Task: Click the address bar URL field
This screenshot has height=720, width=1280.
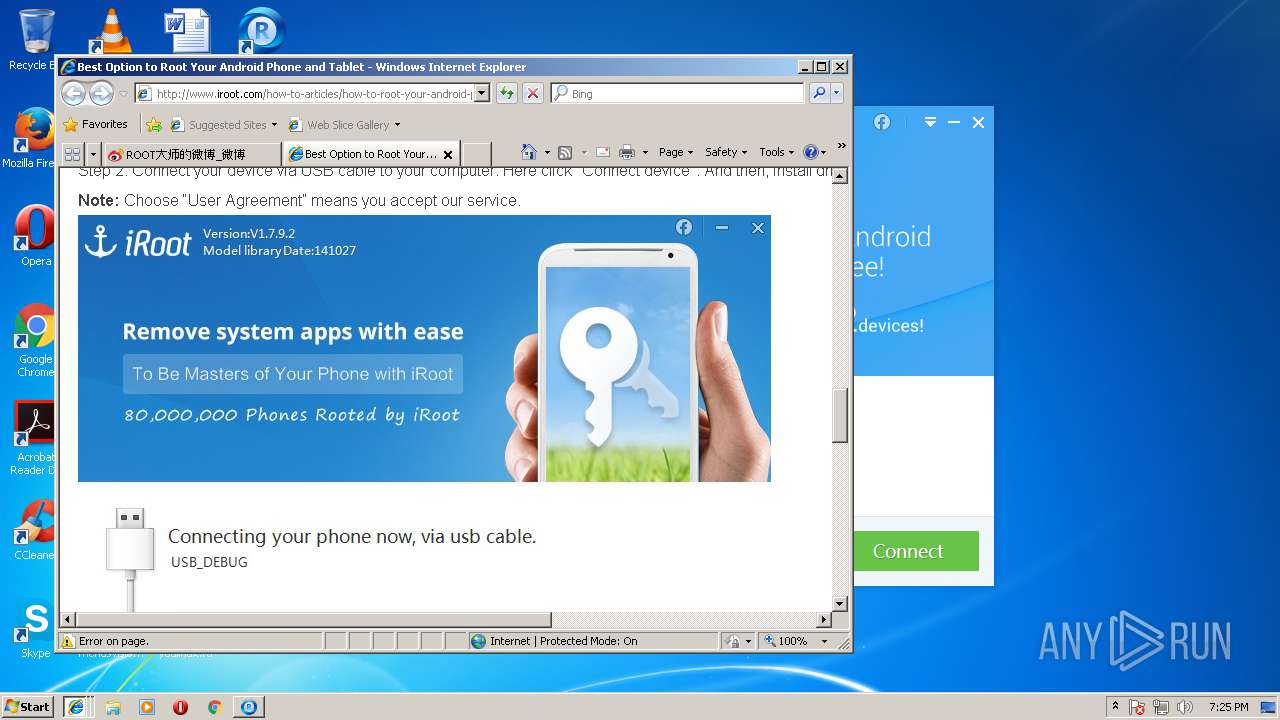Action: click(312, 93)
